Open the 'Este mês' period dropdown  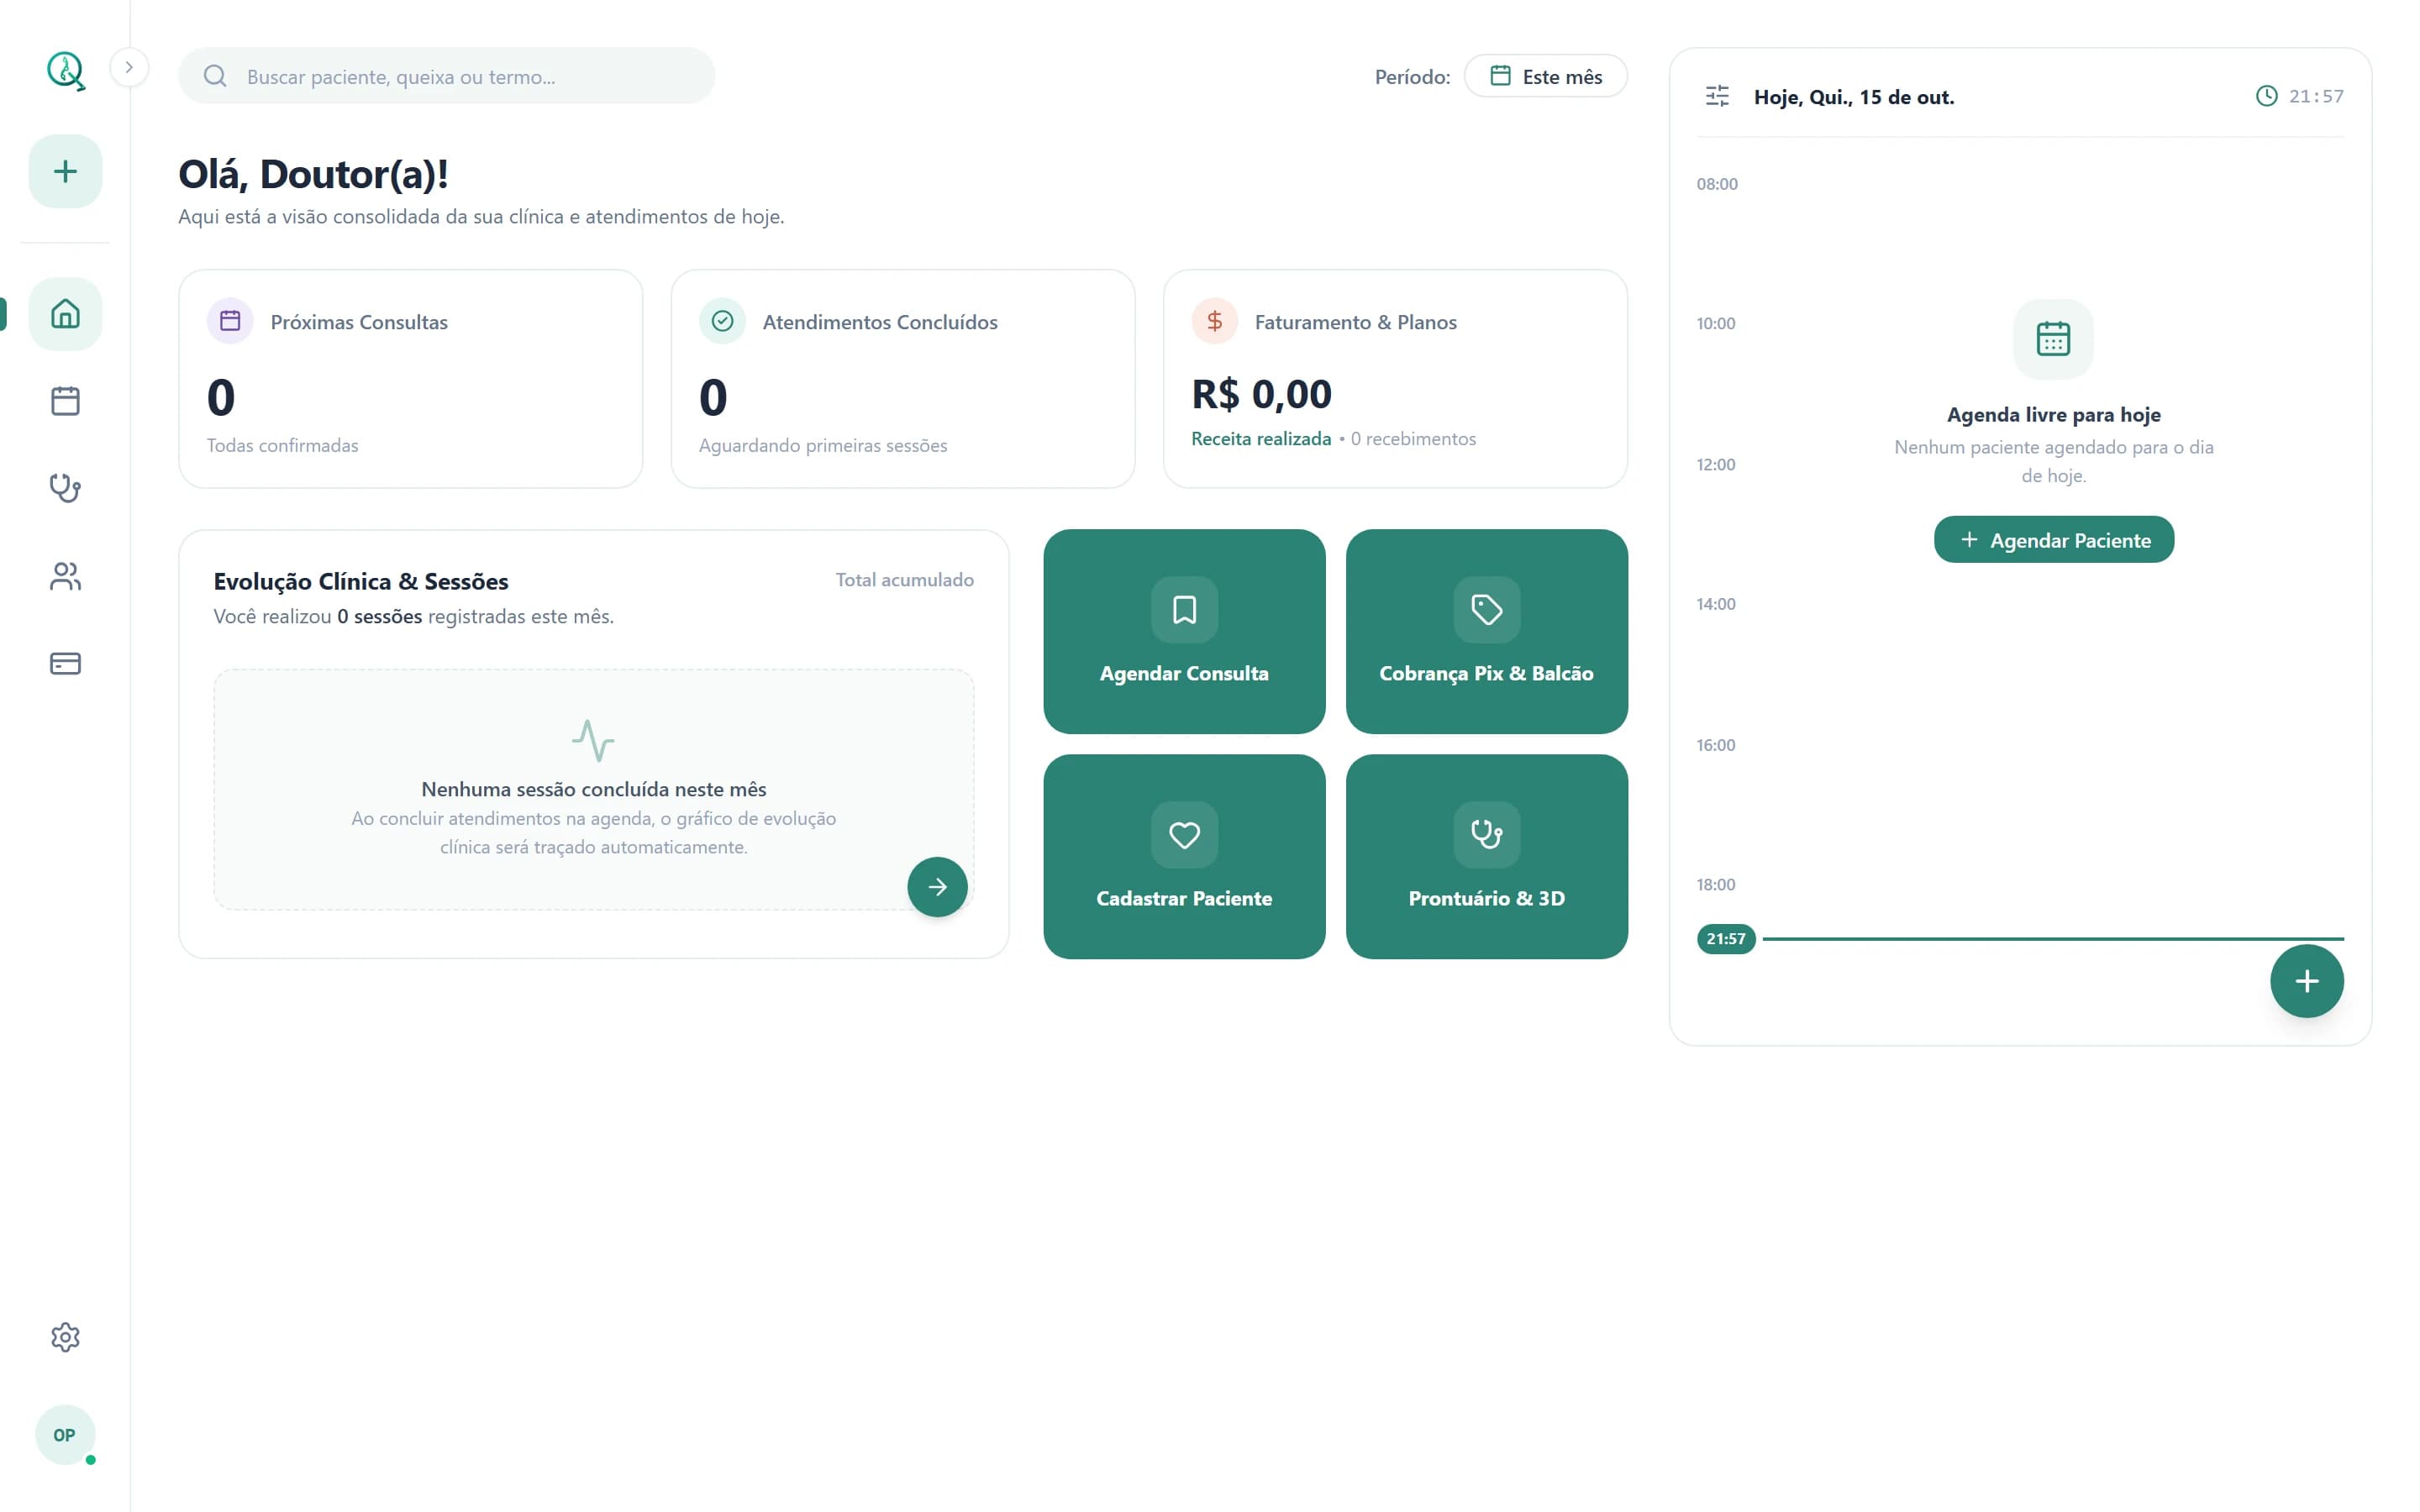pyautogui.click(x=1545, y=76)
